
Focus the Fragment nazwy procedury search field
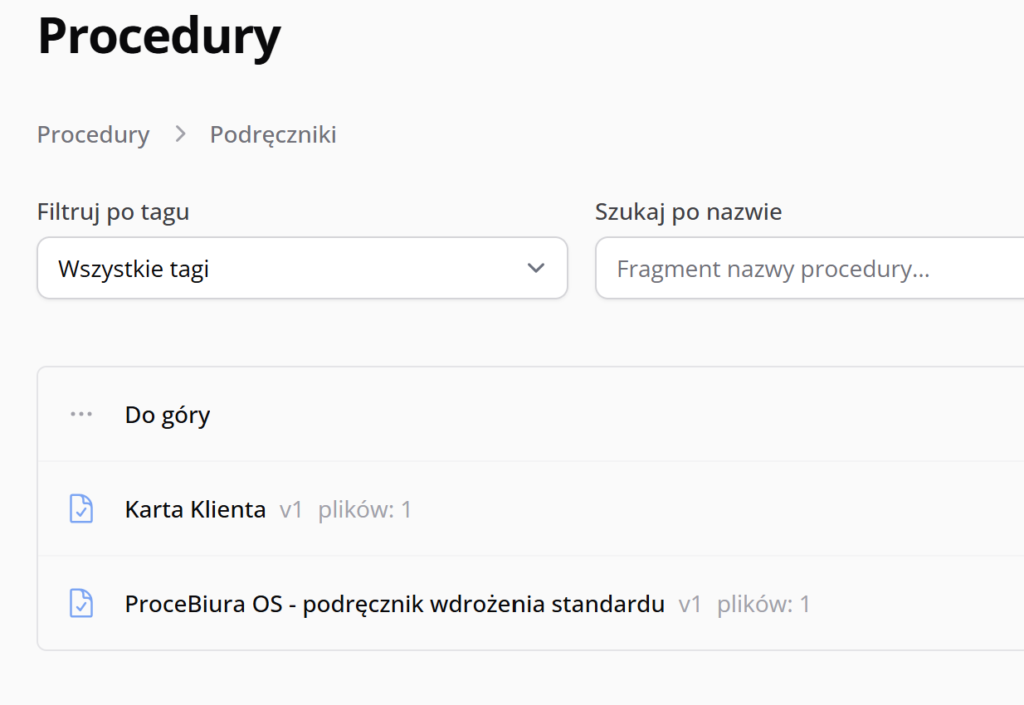pyautogui.click(x=810, y=268)
